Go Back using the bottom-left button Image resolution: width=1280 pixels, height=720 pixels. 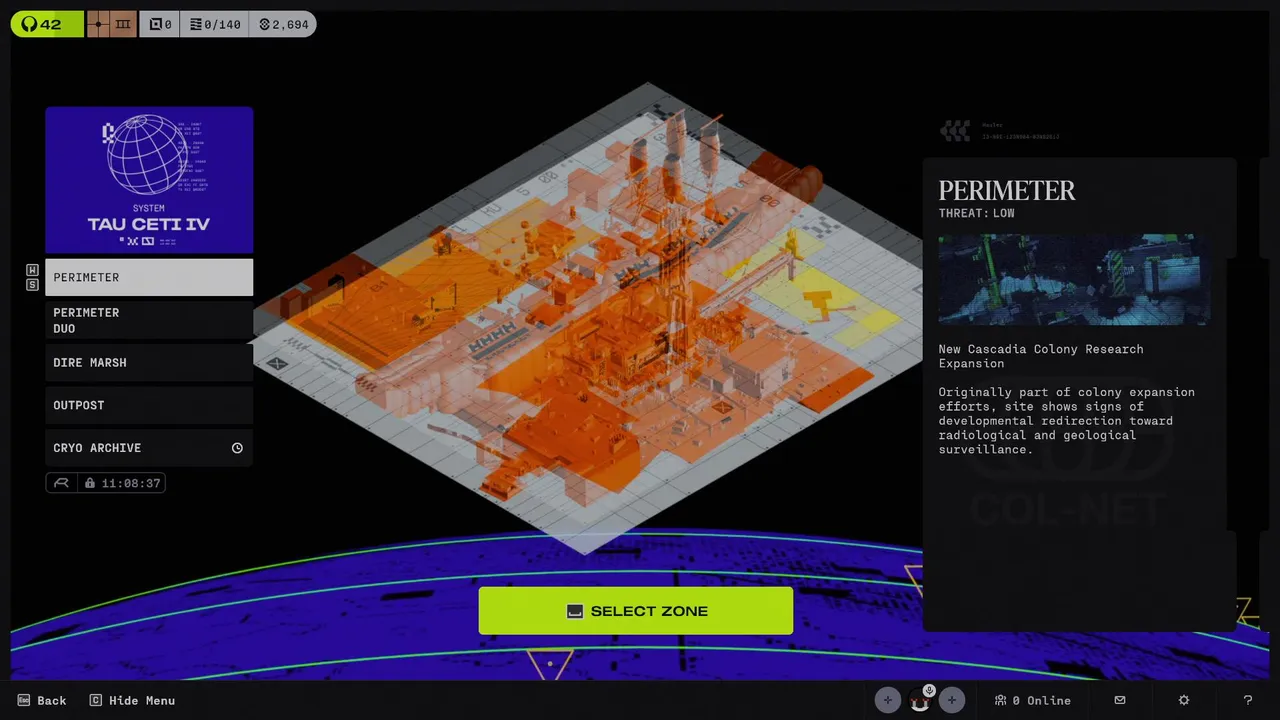[42, 700]
